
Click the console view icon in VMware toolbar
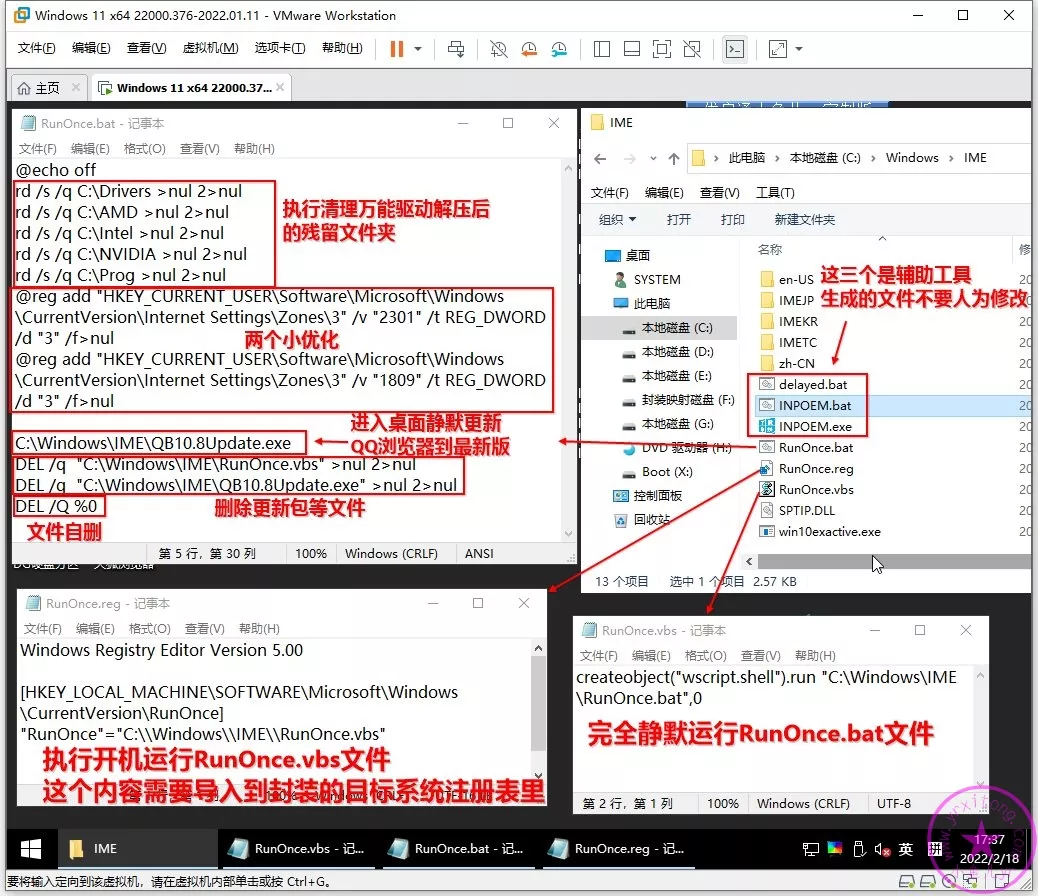click(734, 48)
